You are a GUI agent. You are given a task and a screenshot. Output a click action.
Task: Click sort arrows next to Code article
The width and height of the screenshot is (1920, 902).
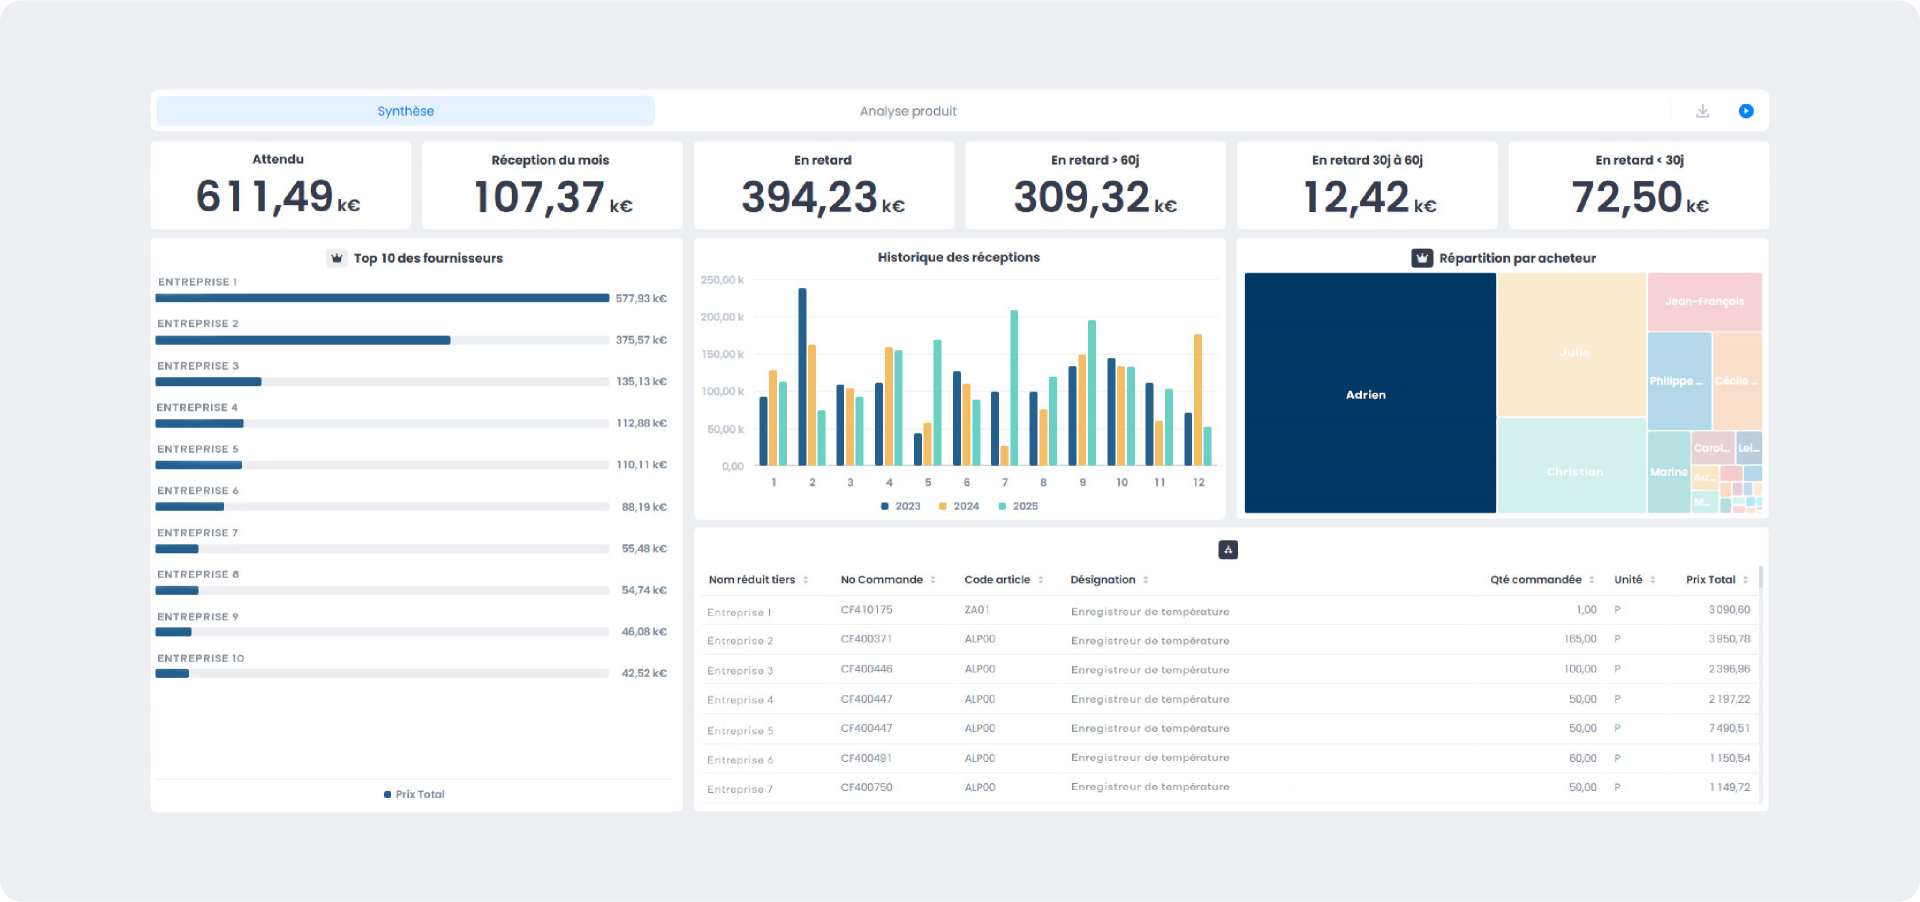pos(1040,580)
